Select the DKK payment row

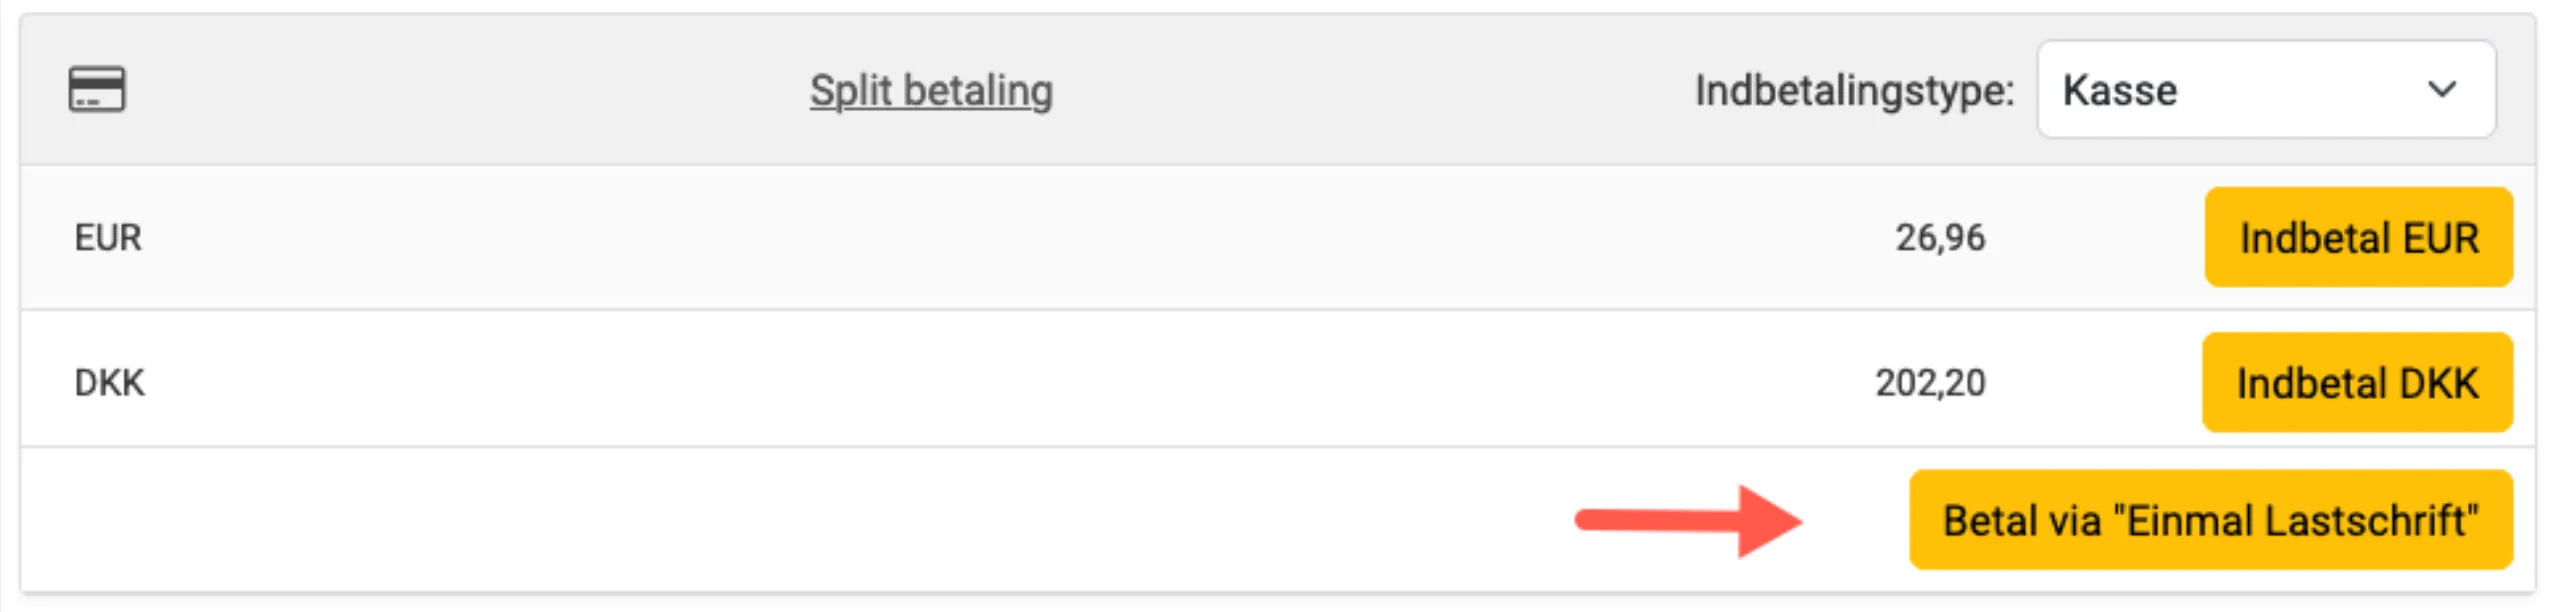(x=1000, y=383)
